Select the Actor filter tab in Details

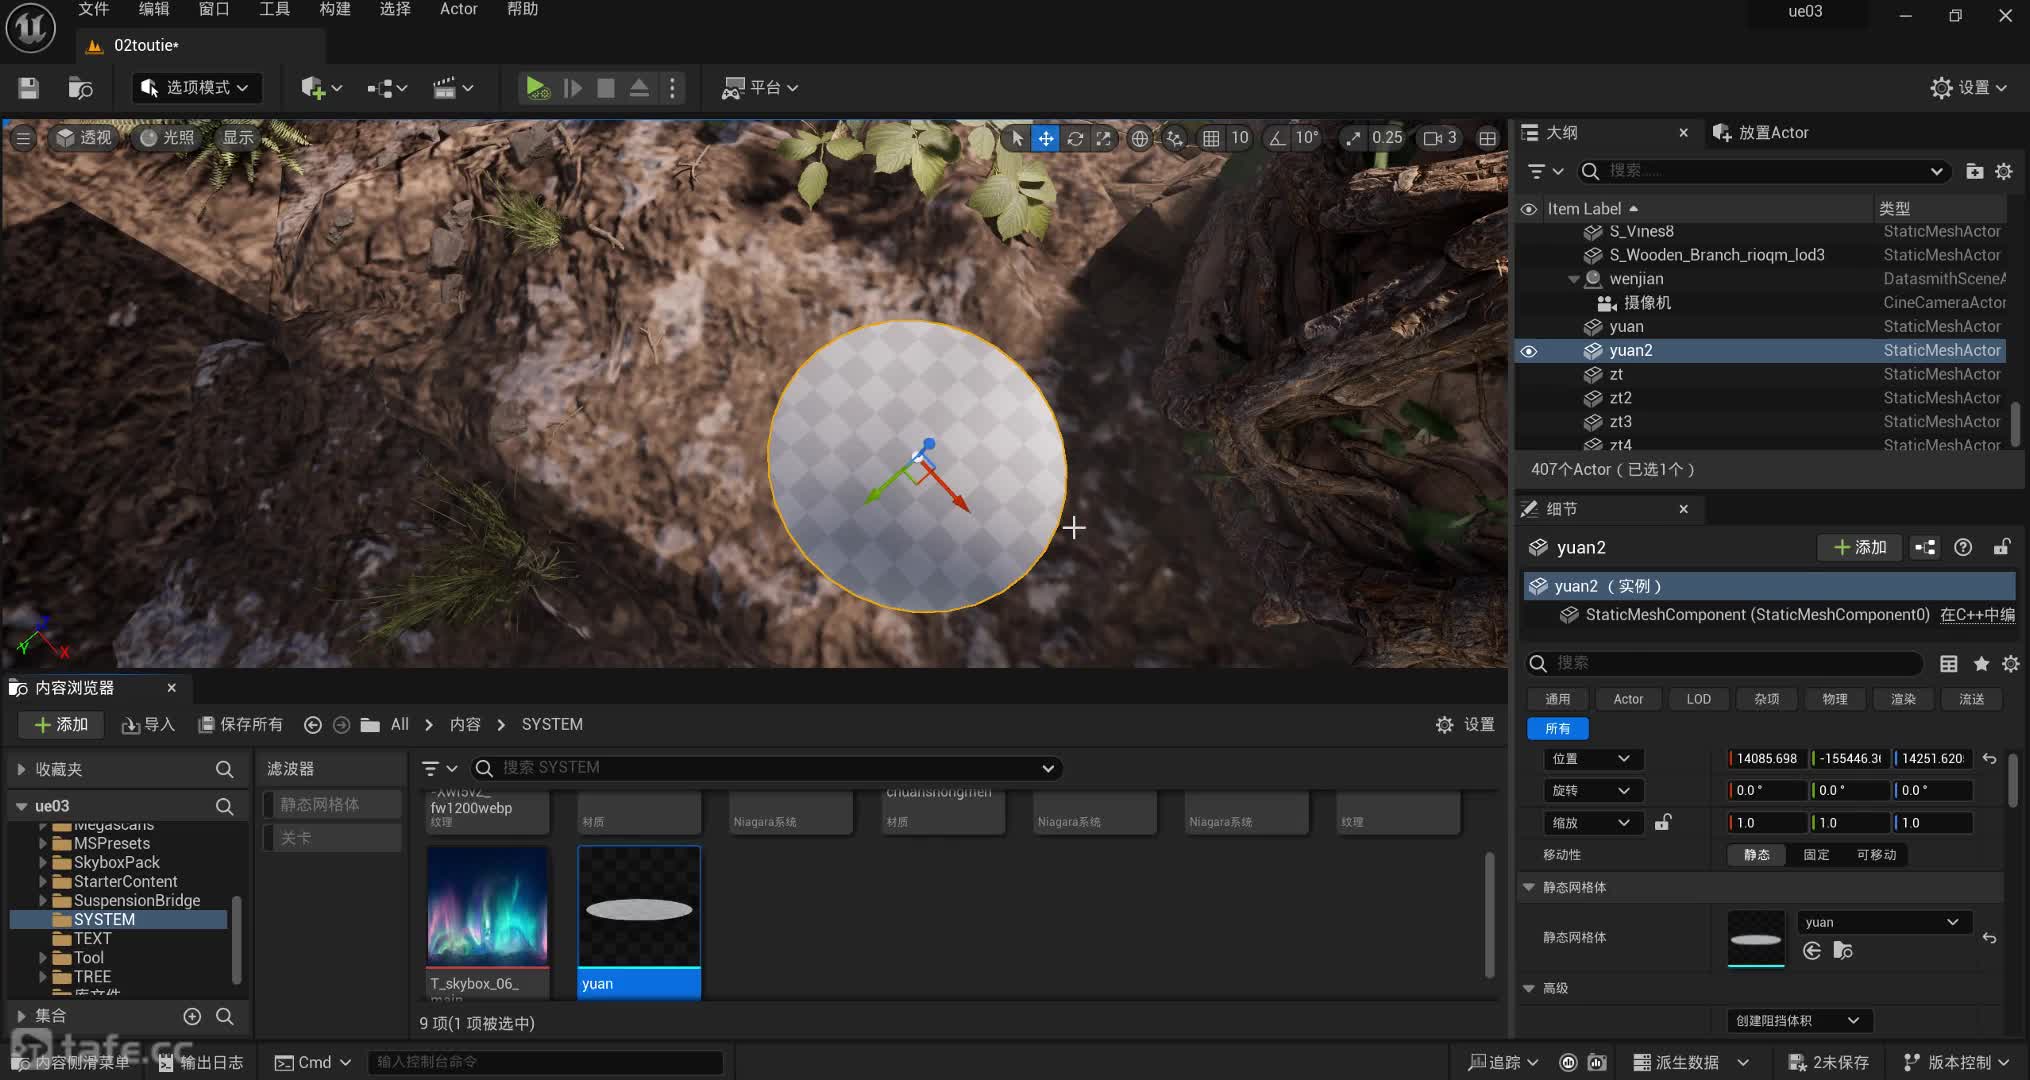[1628, 699]
